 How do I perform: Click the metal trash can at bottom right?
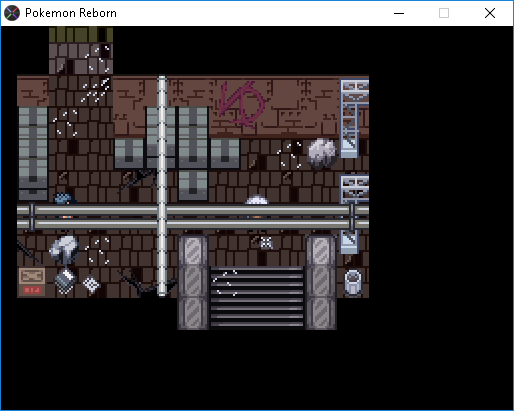[352, 283]
